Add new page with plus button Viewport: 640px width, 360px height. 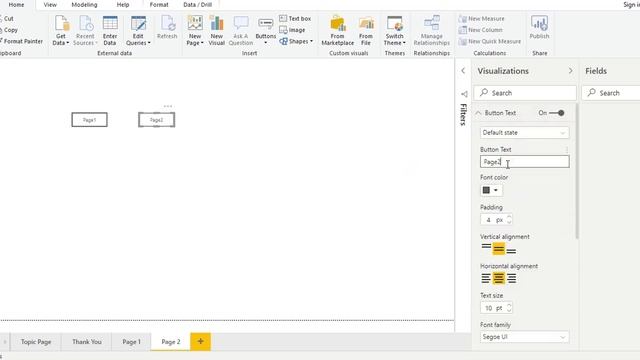pyautogui.click(x=200, y=342)
